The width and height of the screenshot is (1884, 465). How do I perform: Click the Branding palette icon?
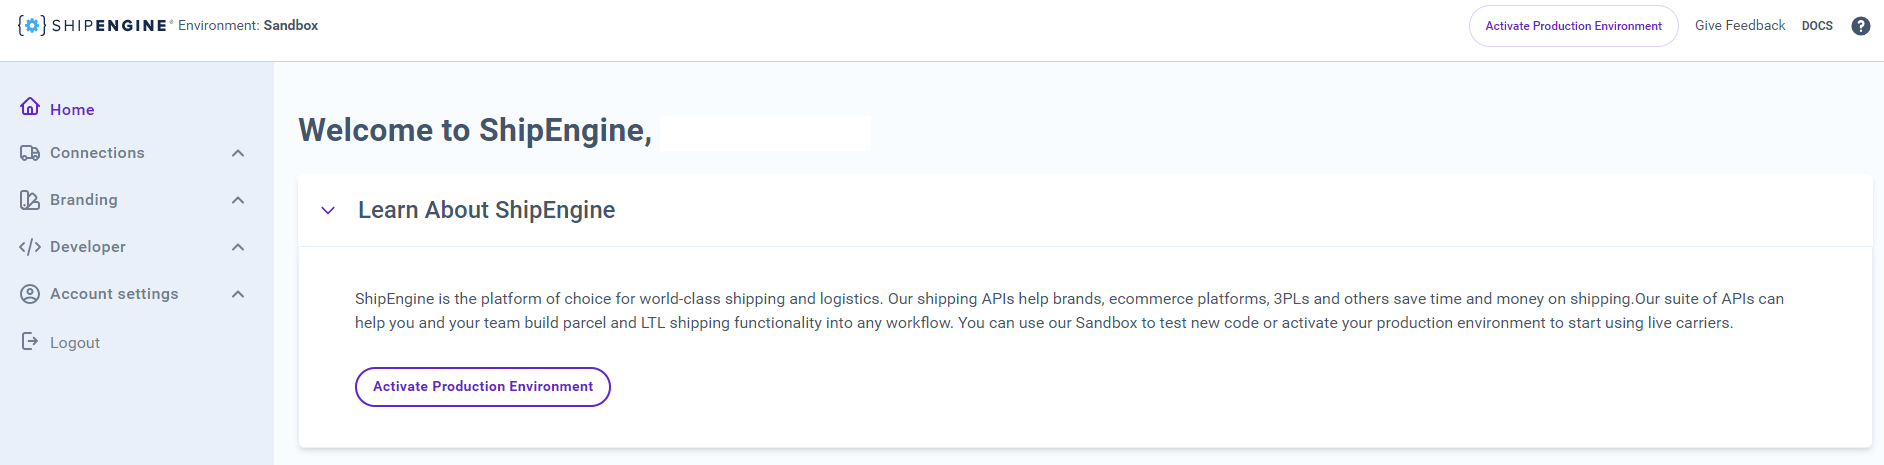(30, 200)
